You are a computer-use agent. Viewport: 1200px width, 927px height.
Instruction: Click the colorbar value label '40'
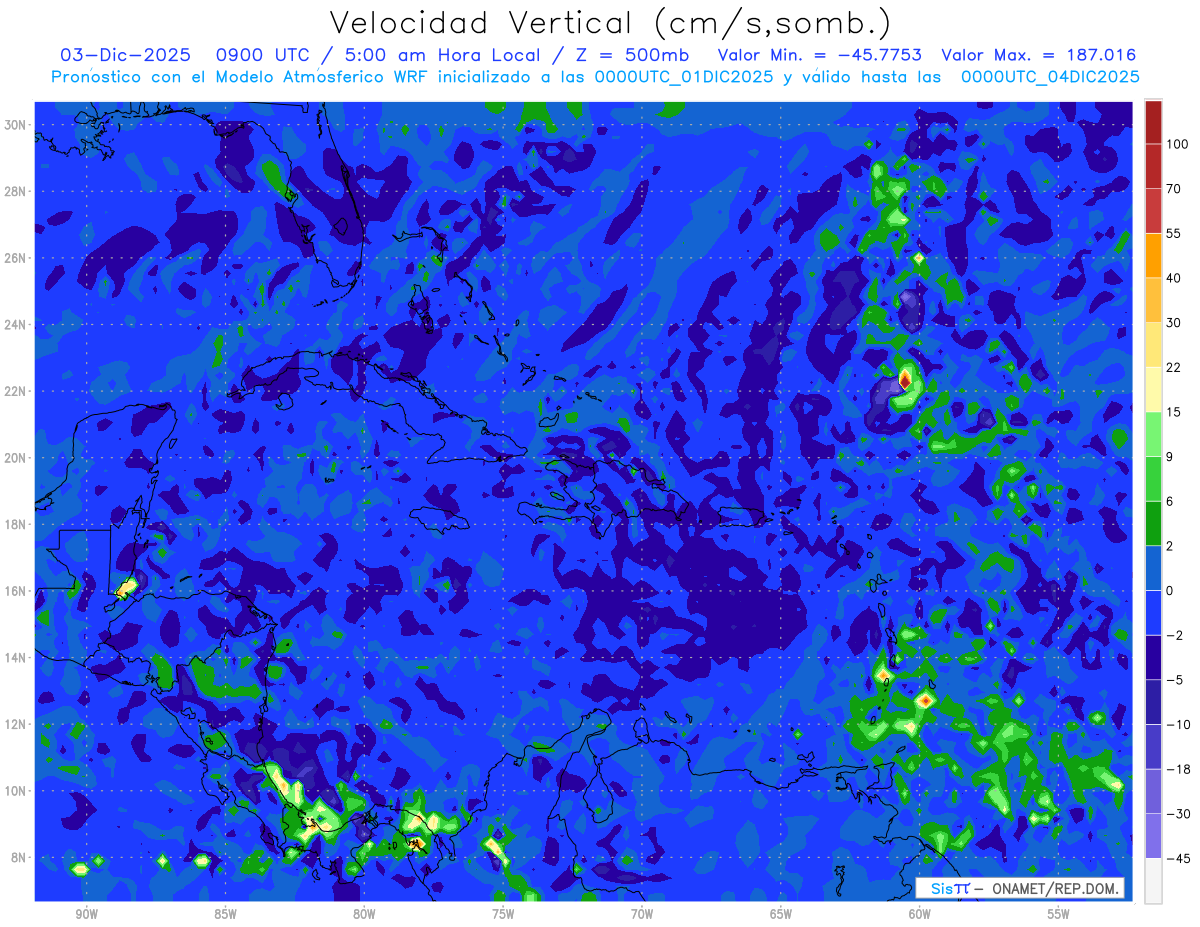pyautogui.click(x=1174, y=278)
